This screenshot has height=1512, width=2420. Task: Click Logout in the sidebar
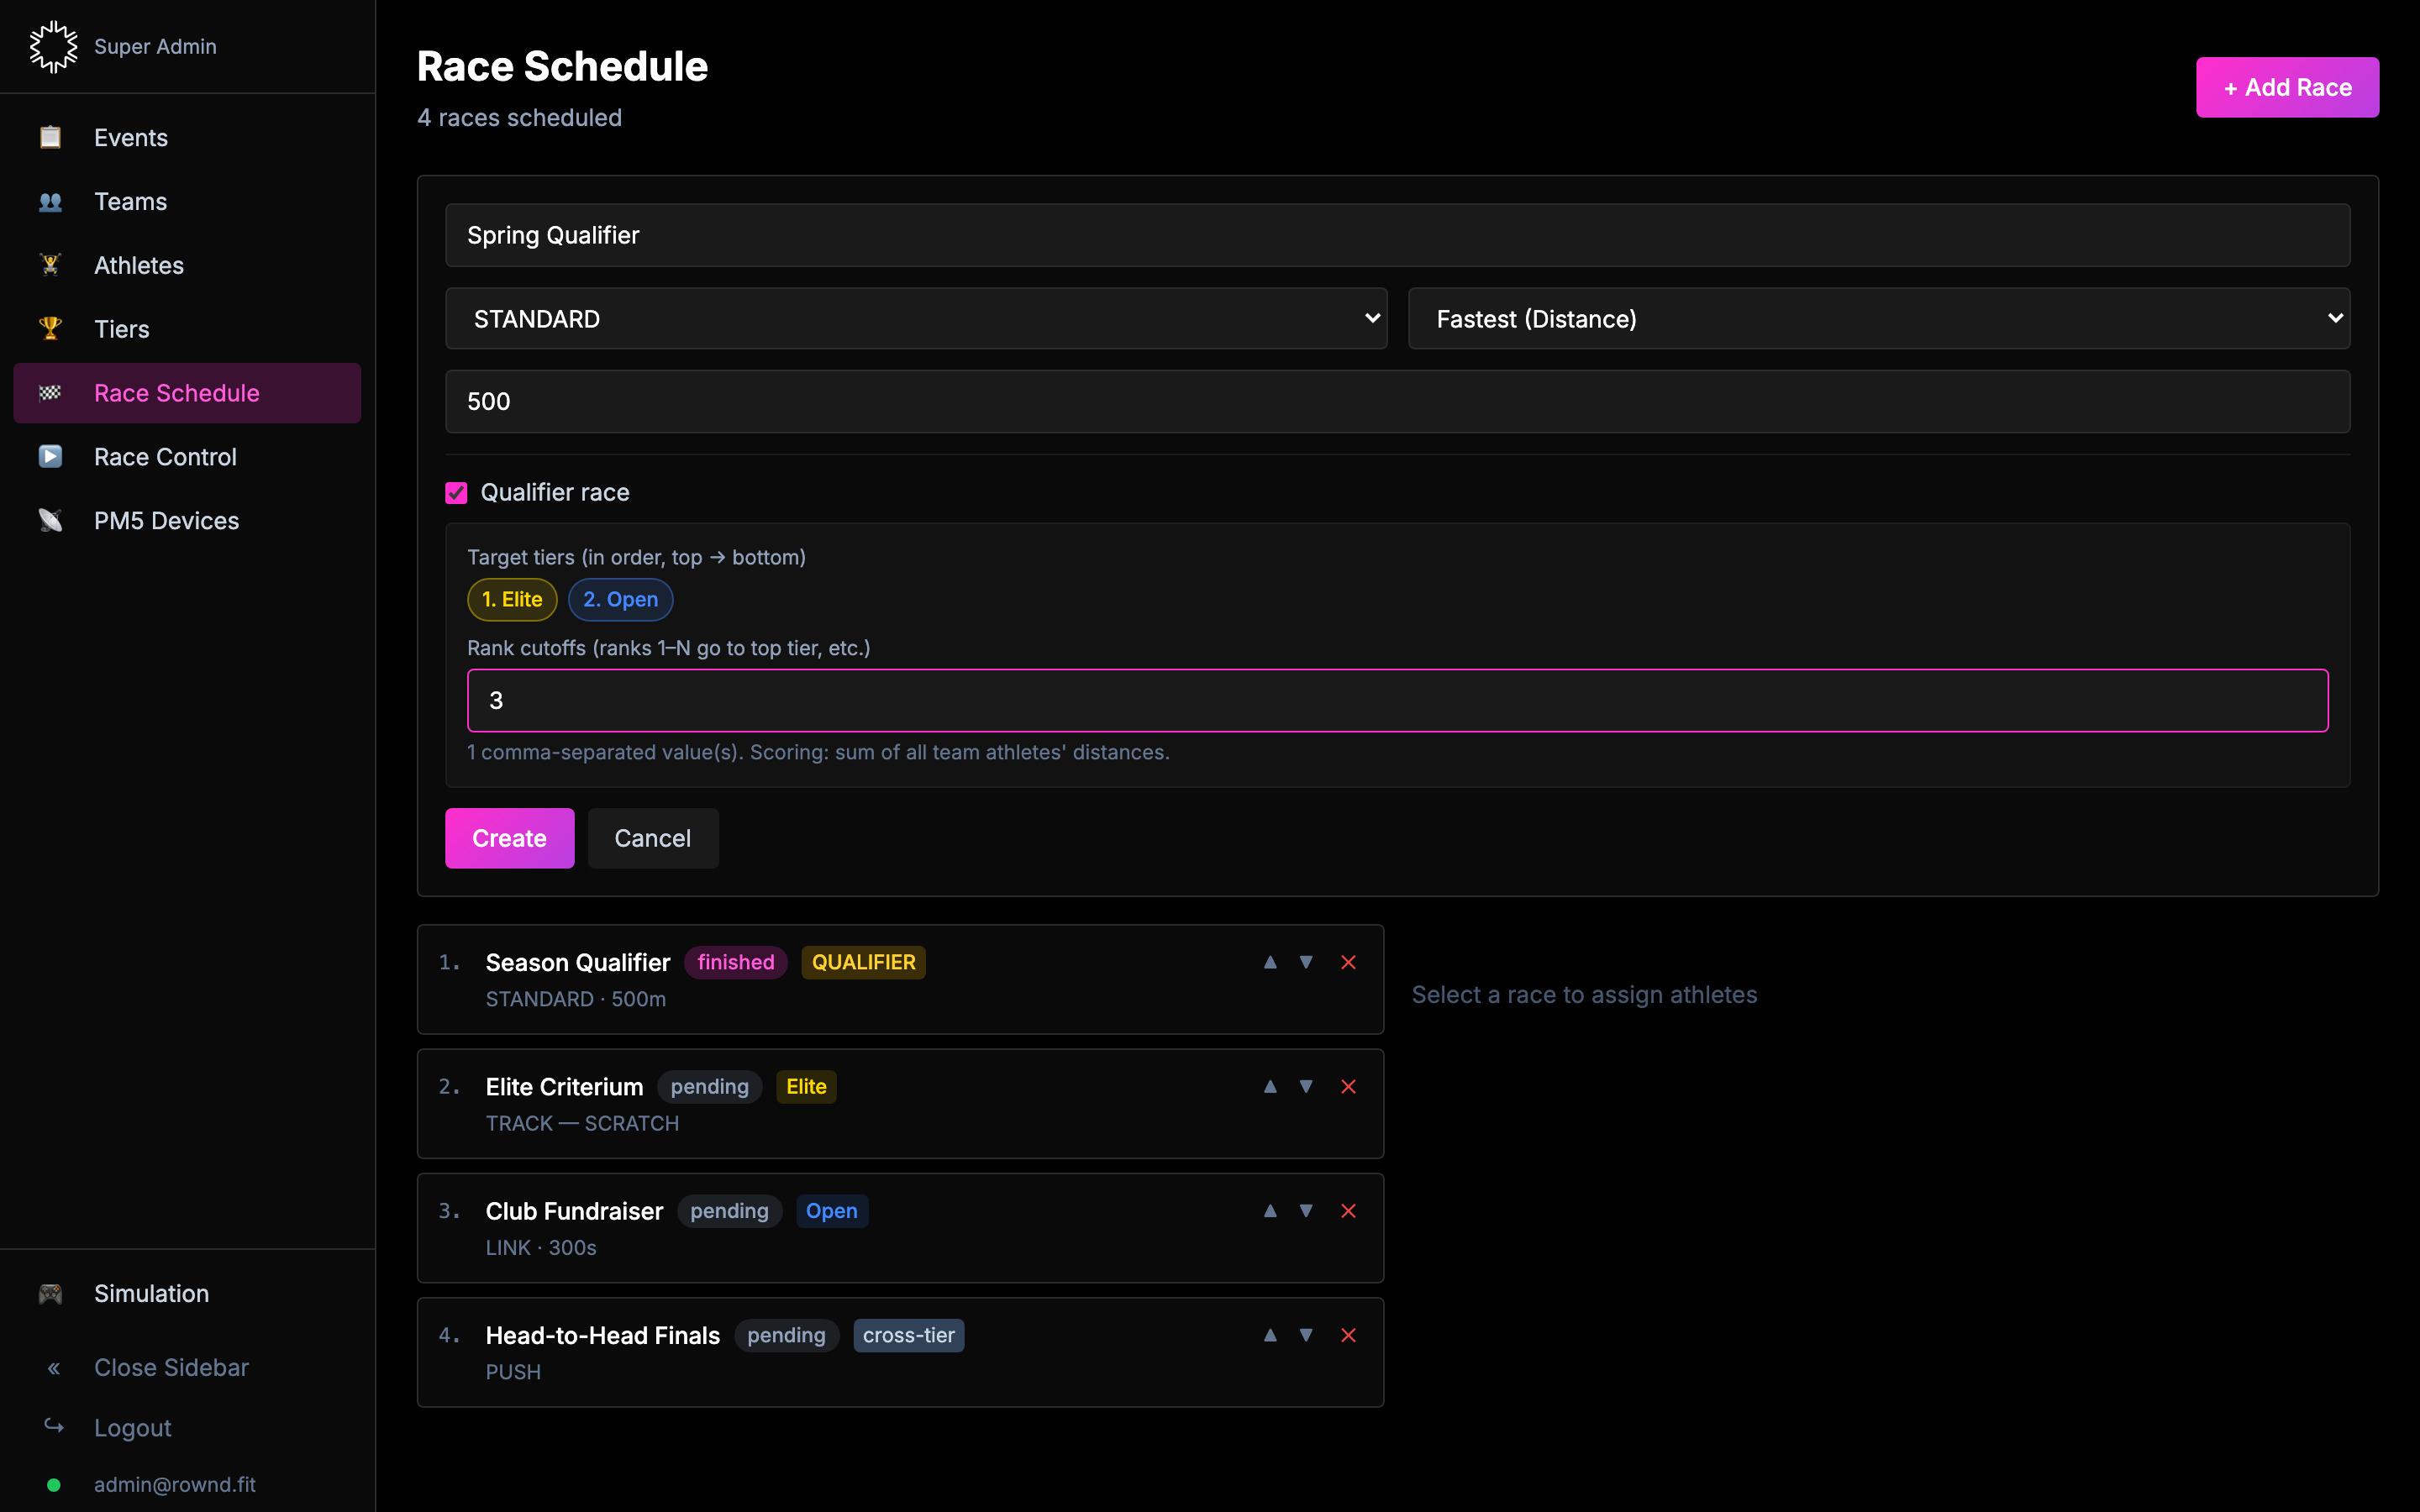132,1427
